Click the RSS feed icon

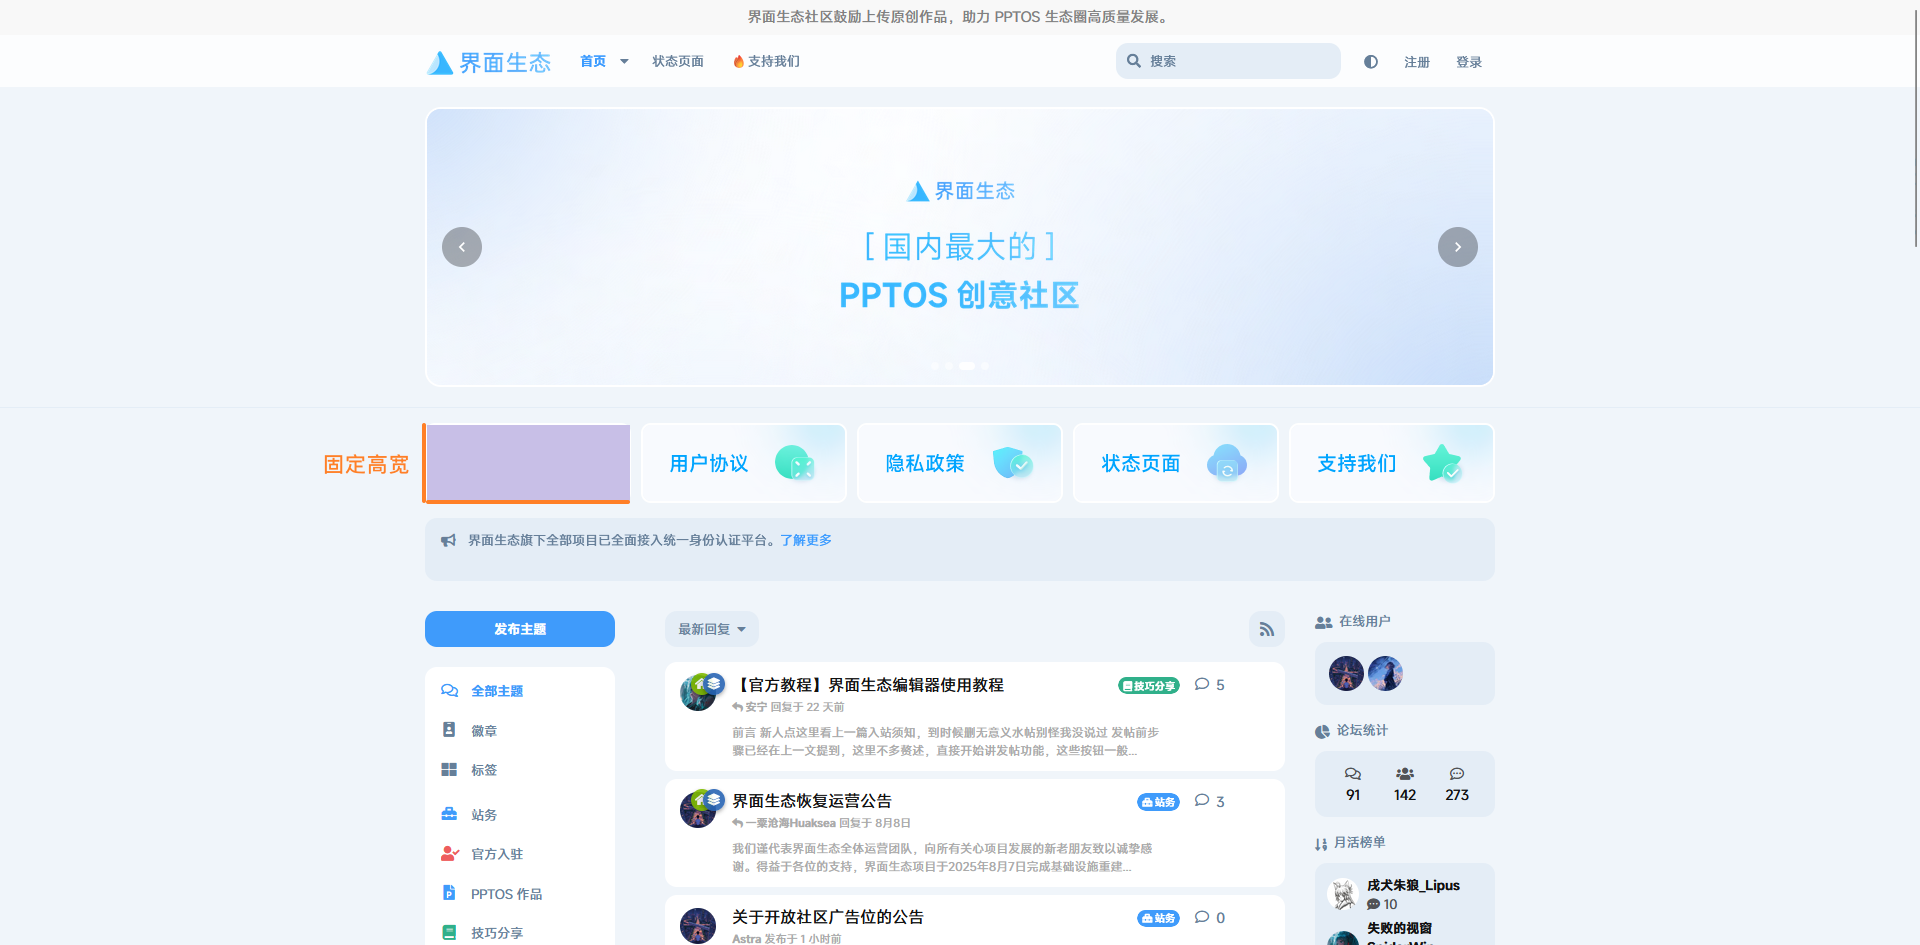[1266, 629]
